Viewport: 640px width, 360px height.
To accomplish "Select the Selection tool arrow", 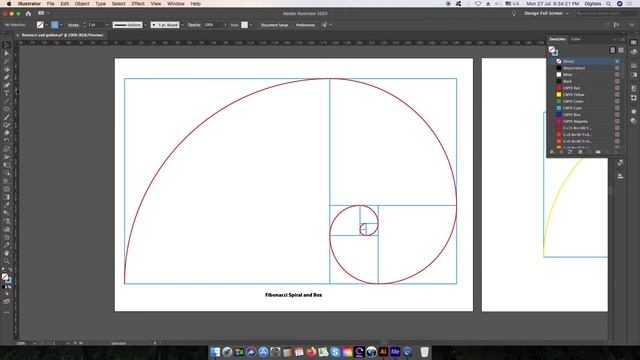I will pyautogui.click(x=7, y=45).
